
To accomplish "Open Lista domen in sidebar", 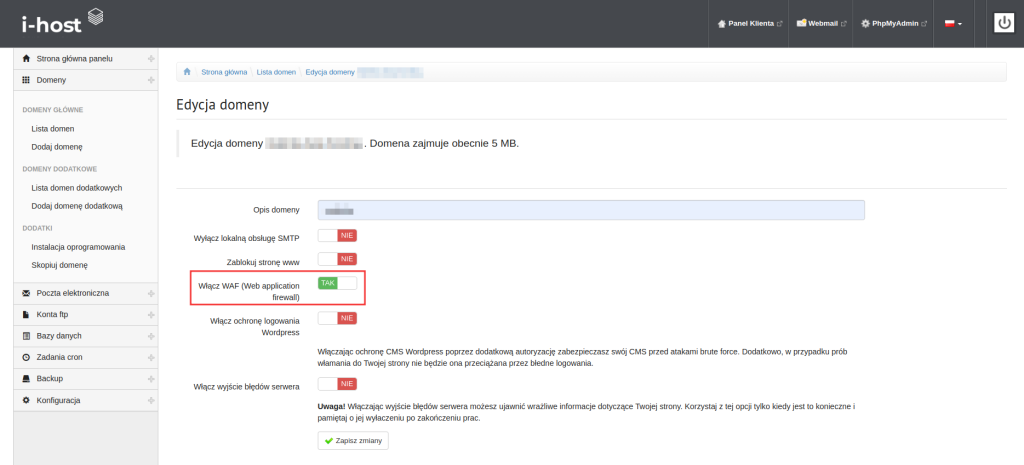I will (53, 129).
